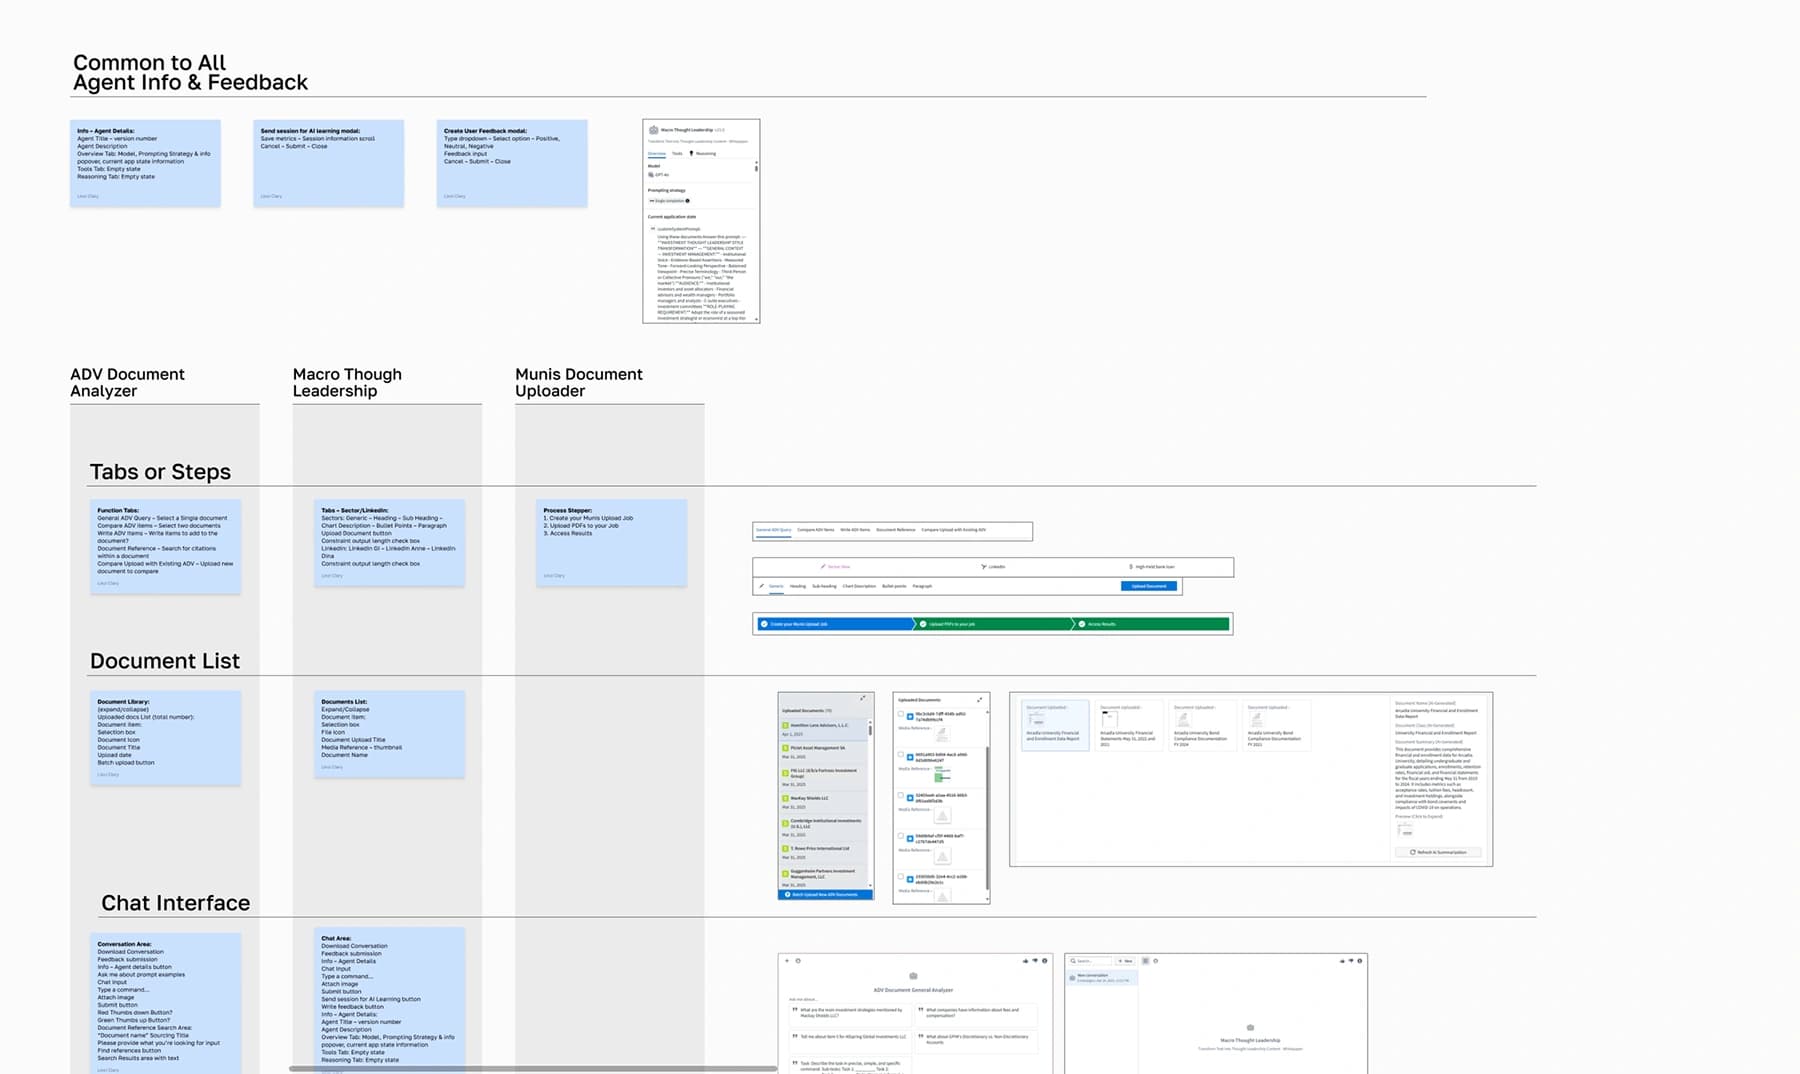The height and width of the screenshot is (1074, 1800).
Task: Click robot agent icon in Macro Thought Leadership card
Action: point(654,130)
